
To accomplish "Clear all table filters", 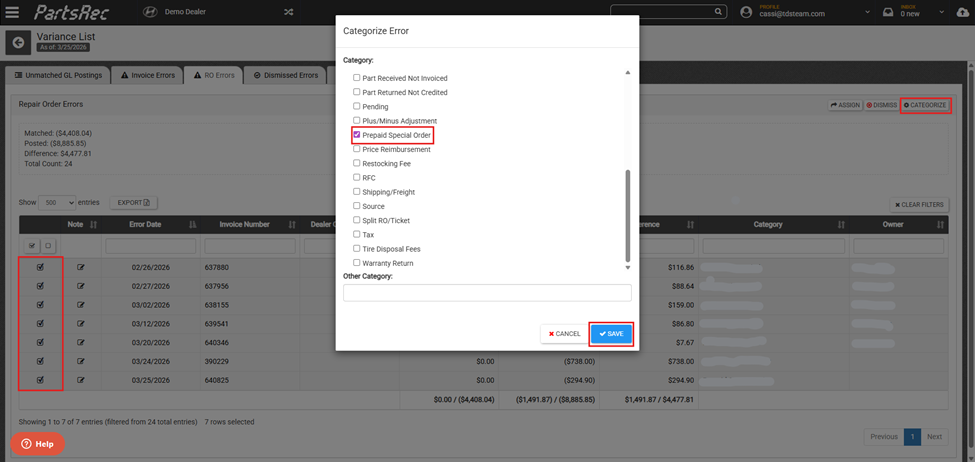I will (919, 205).
